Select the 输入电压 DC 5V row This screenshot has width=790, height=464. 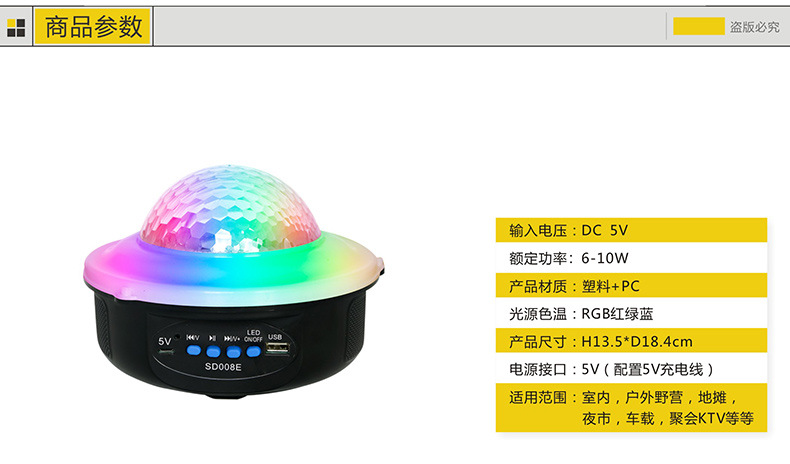(631, 230)
